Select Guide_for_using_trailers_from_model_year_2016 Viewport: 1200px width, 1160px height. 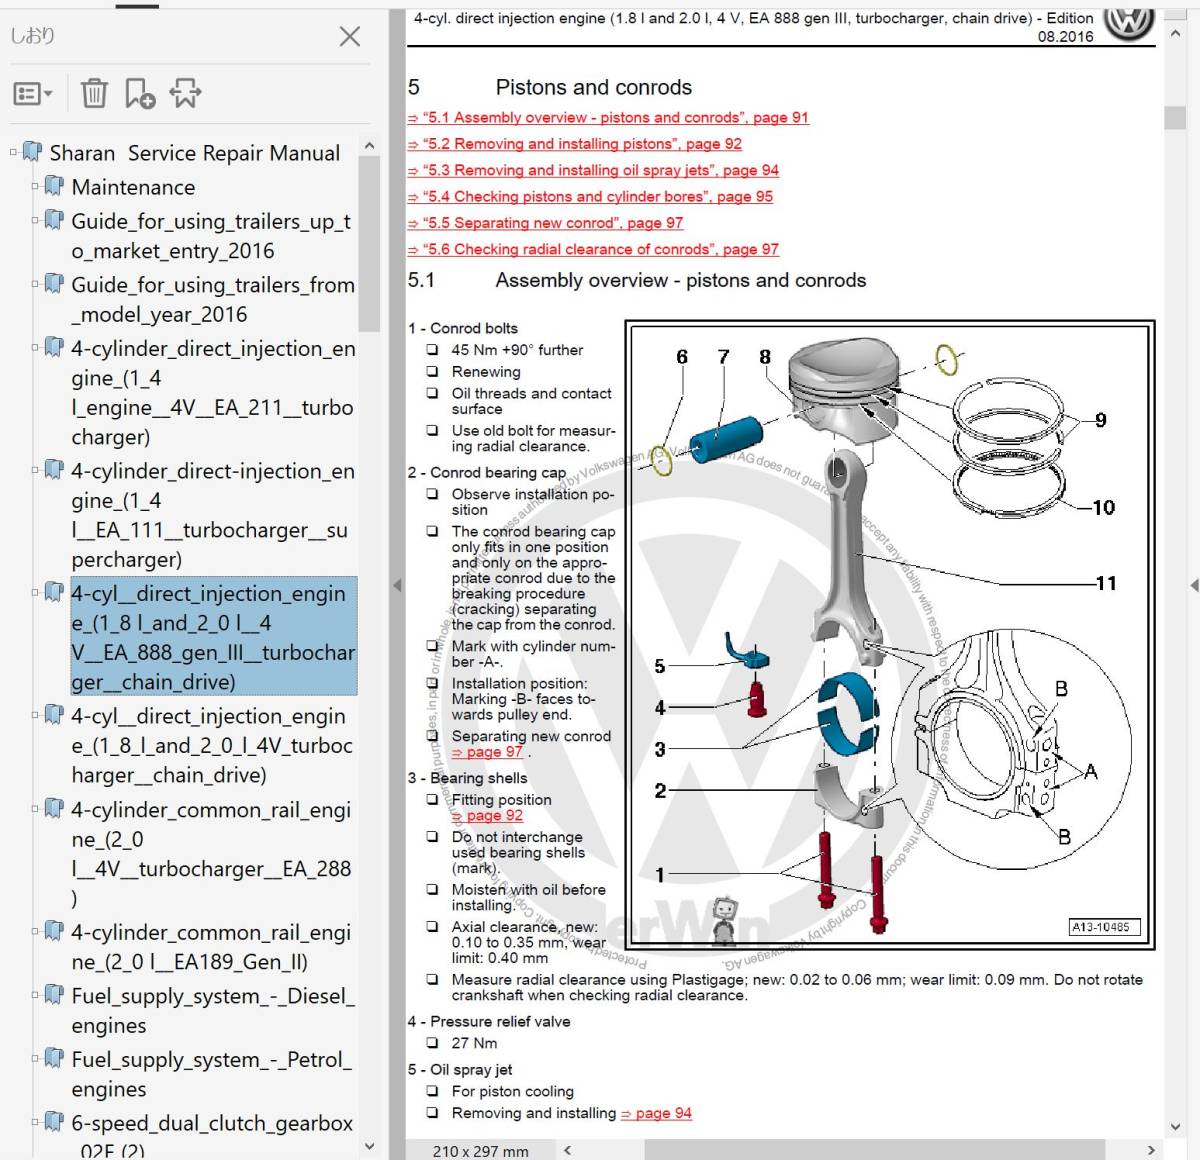pos(213,299)
